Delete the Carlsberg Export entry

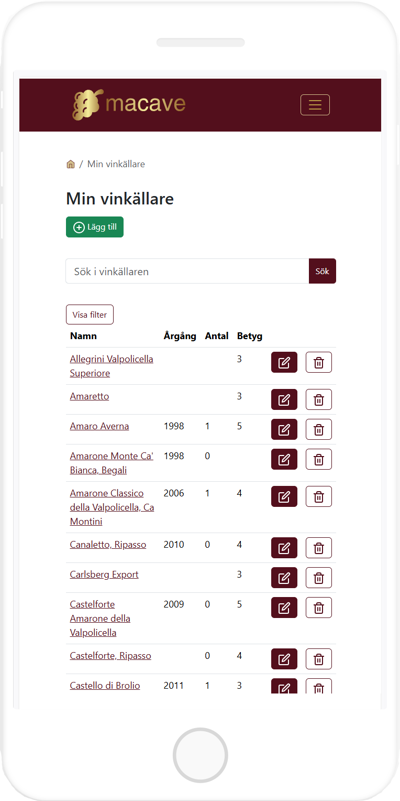(319, 577)
